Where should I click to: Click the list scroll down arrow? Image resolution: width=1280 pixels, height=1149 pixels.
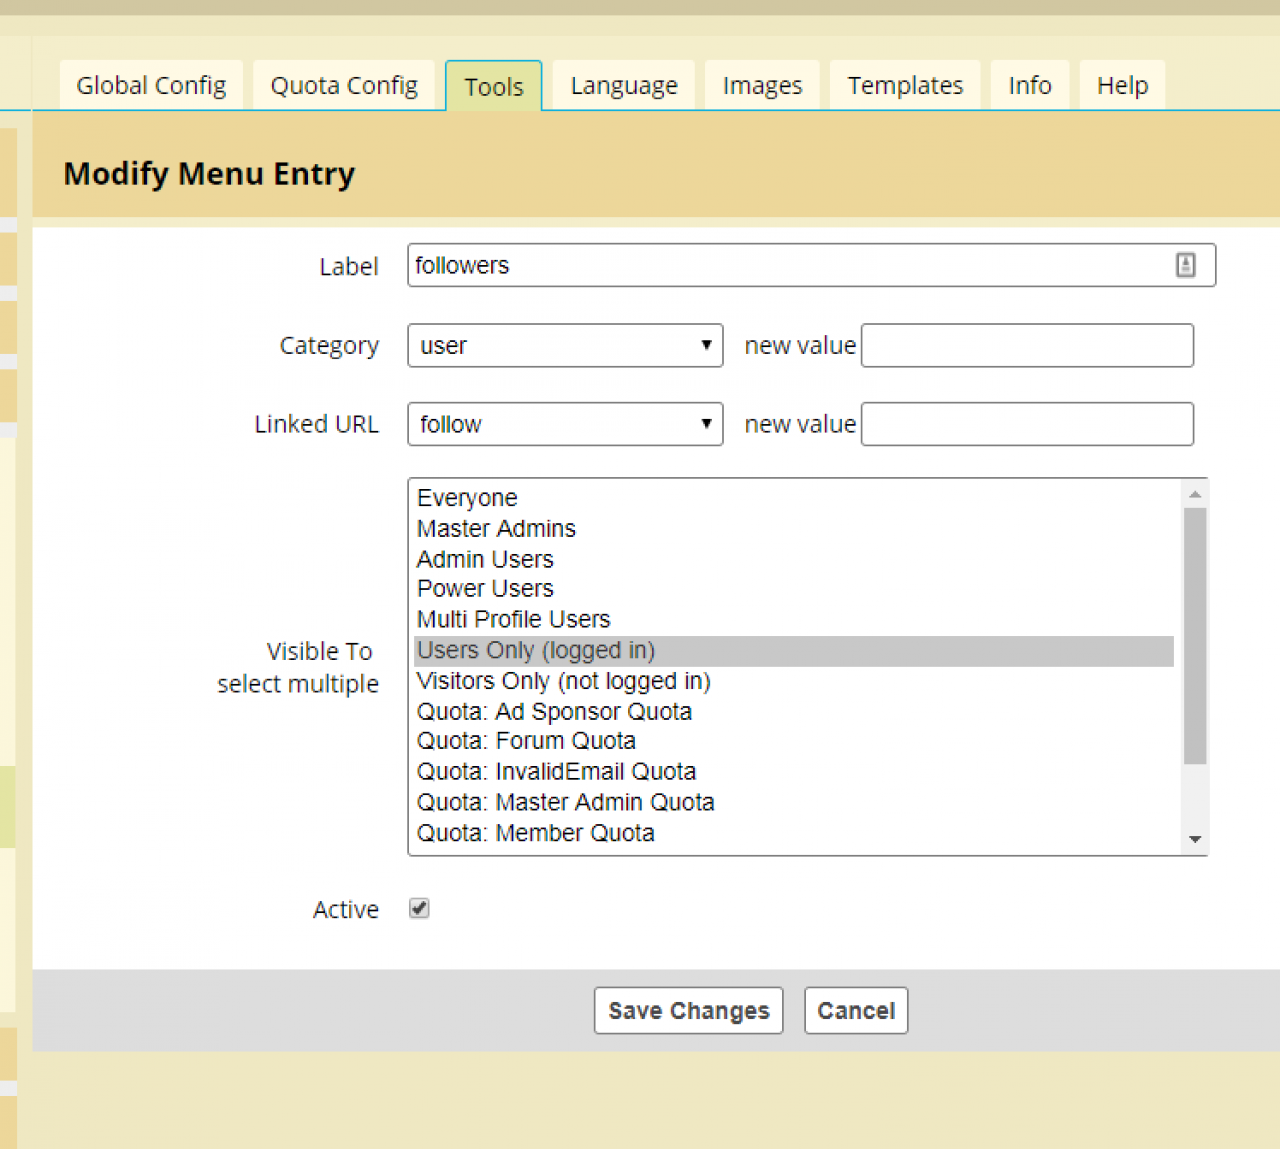(1195, 840)
